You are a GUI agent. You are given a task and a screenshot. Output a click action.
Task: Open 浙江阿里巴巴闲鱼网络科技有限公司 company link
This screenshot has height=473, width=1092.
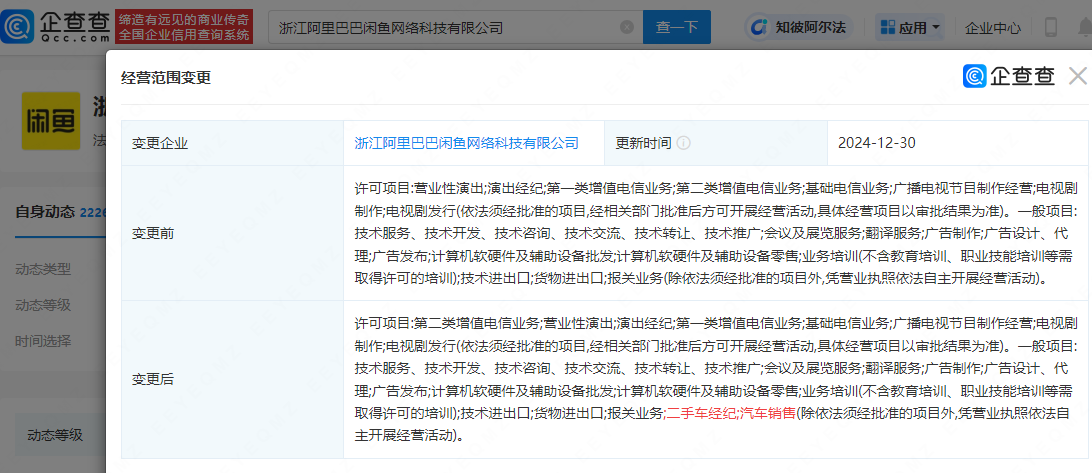pyautogui.click(x=467, y=143)
